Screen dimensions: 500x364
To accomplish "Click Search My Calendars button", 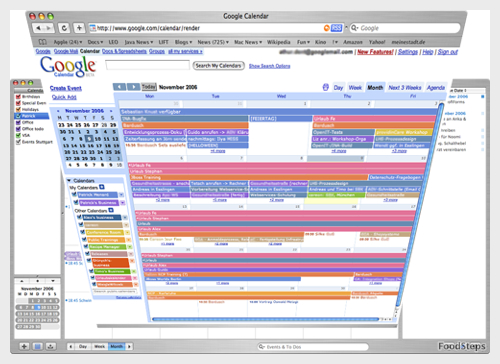I will pos(218,66).
